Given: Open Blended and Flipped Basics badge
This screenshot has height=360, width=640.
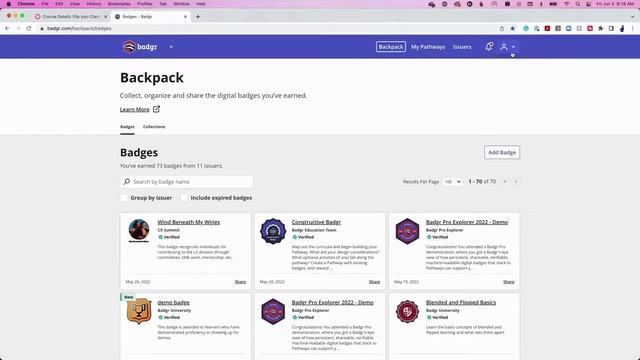Looking at the screenshot, I should 461,302.
